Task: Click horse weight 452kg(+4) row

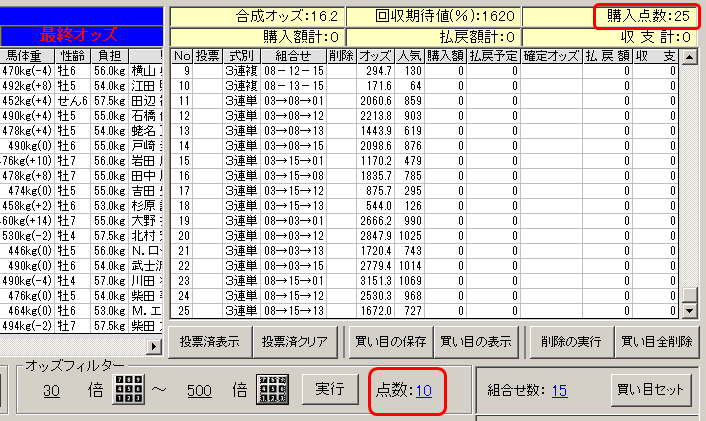Action: click(x=27, y=101)
